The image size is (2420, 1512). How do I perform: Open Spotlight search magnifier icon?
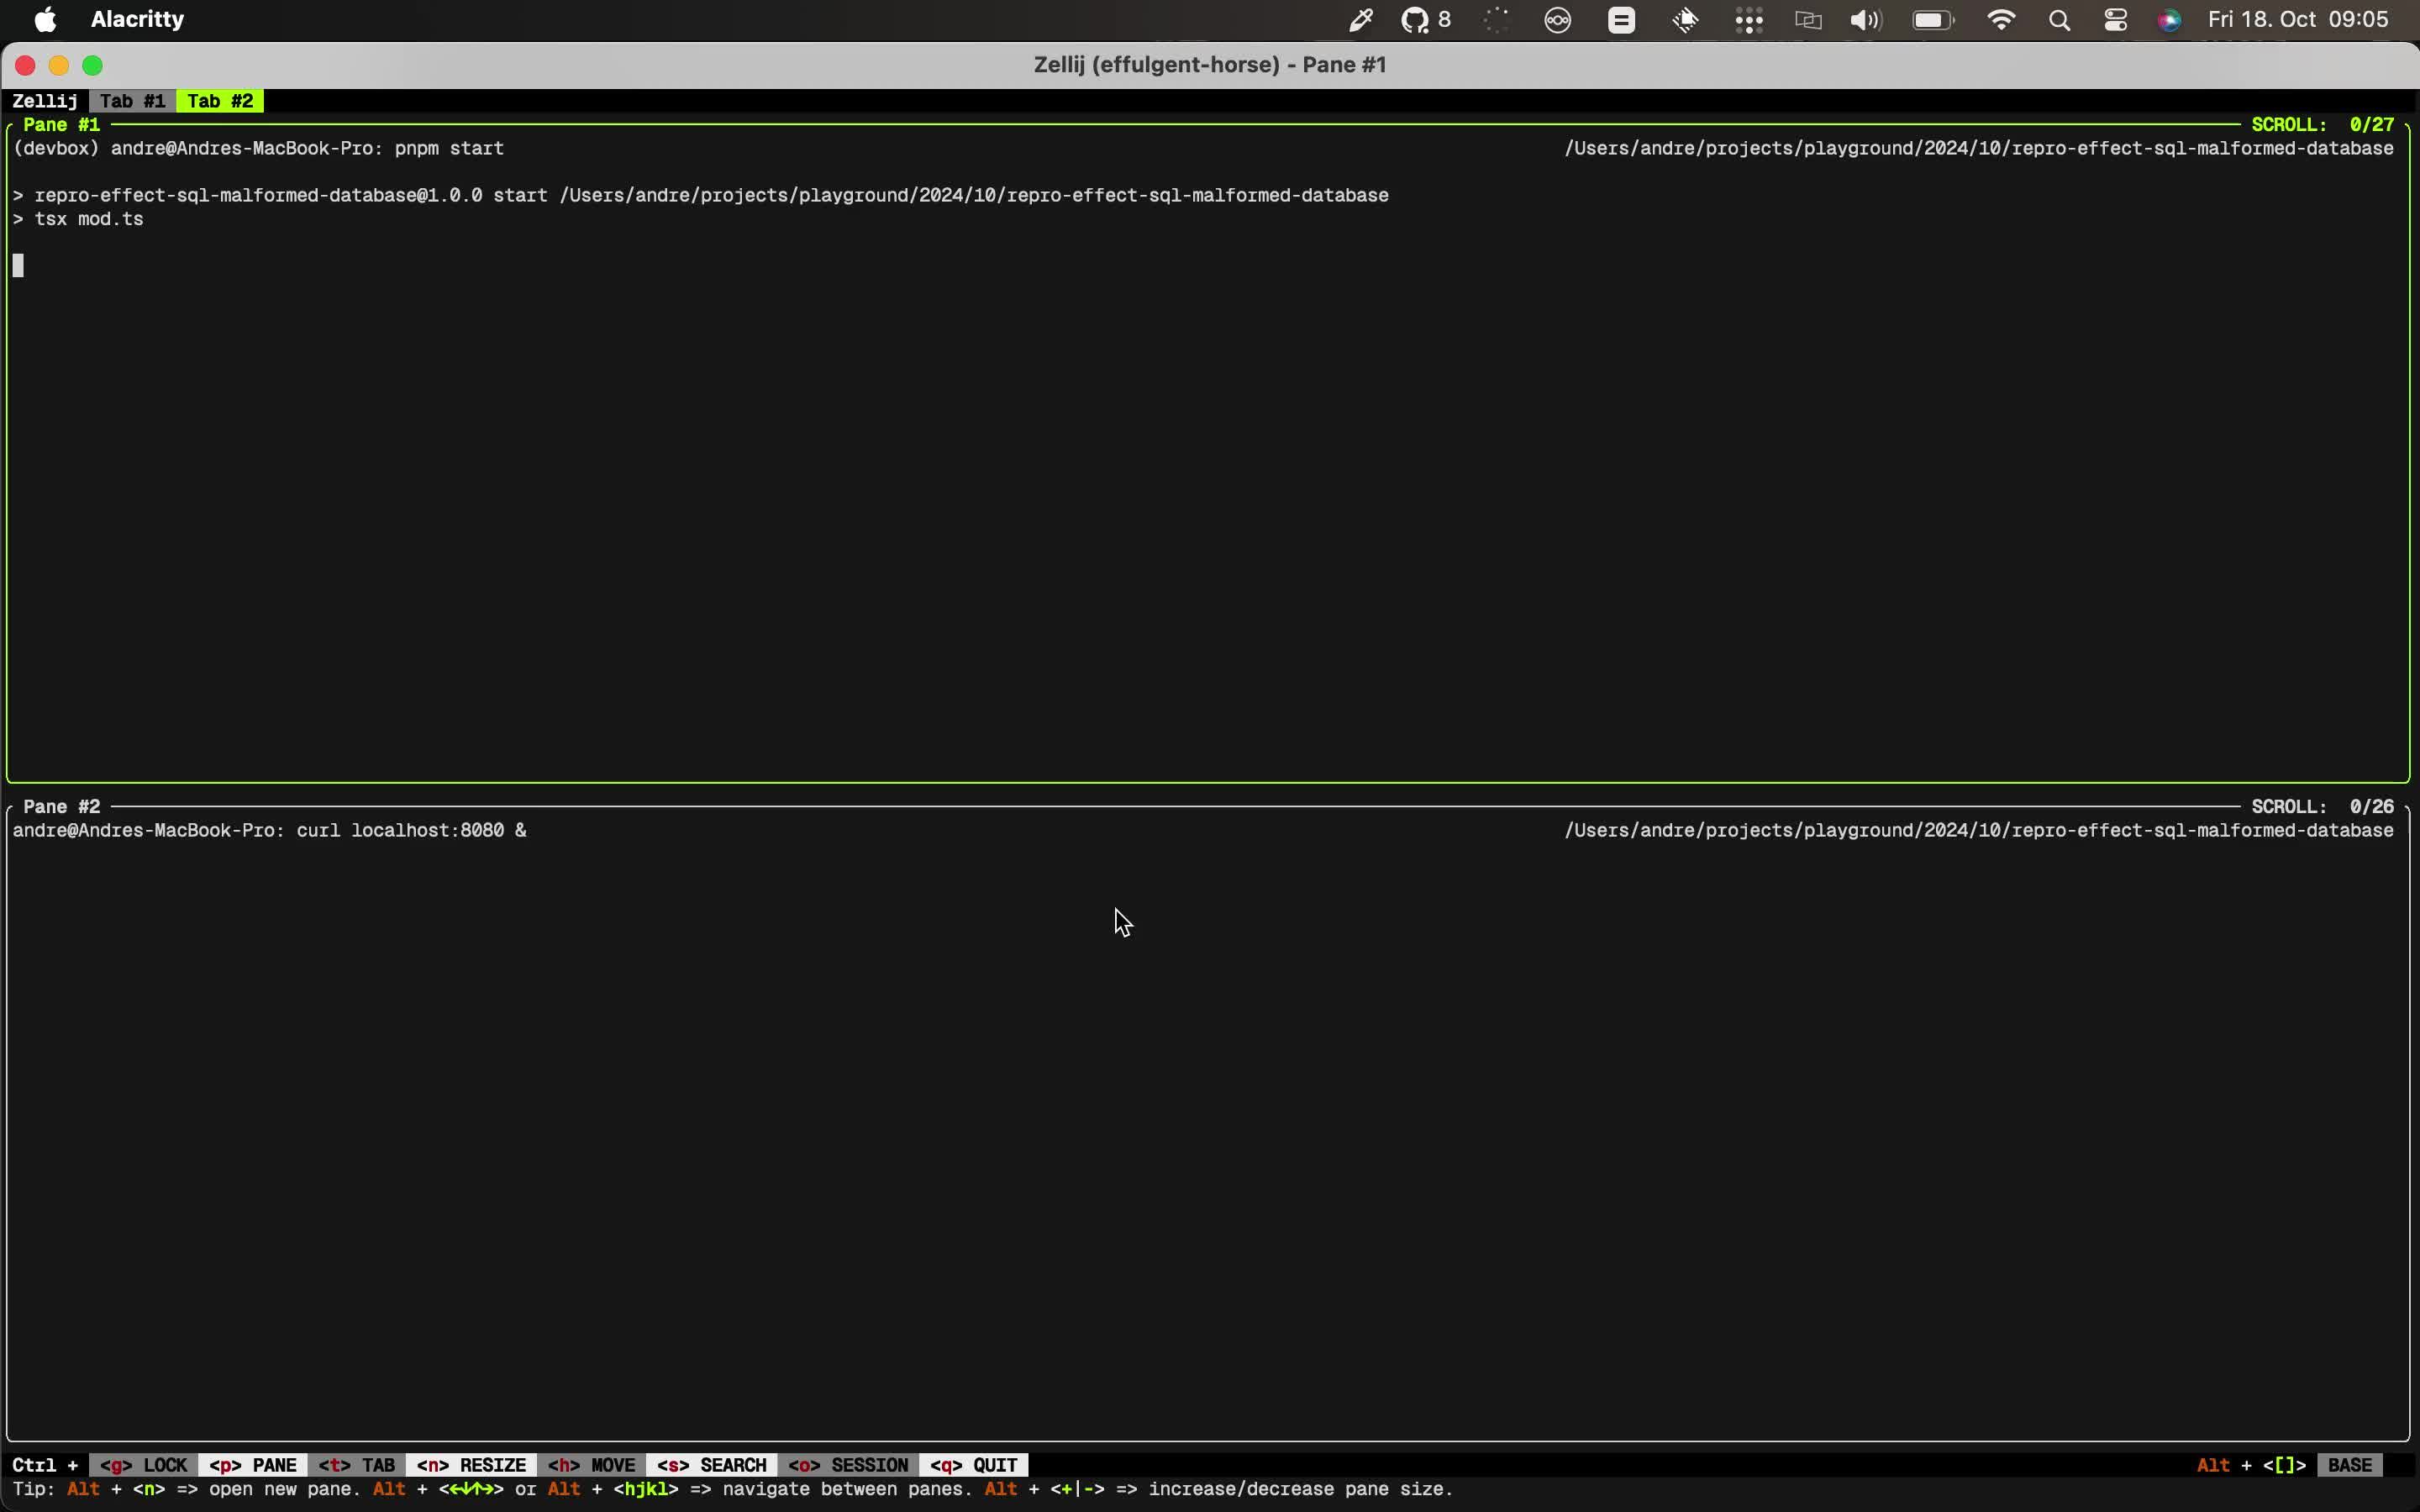tap(2059, 20)
